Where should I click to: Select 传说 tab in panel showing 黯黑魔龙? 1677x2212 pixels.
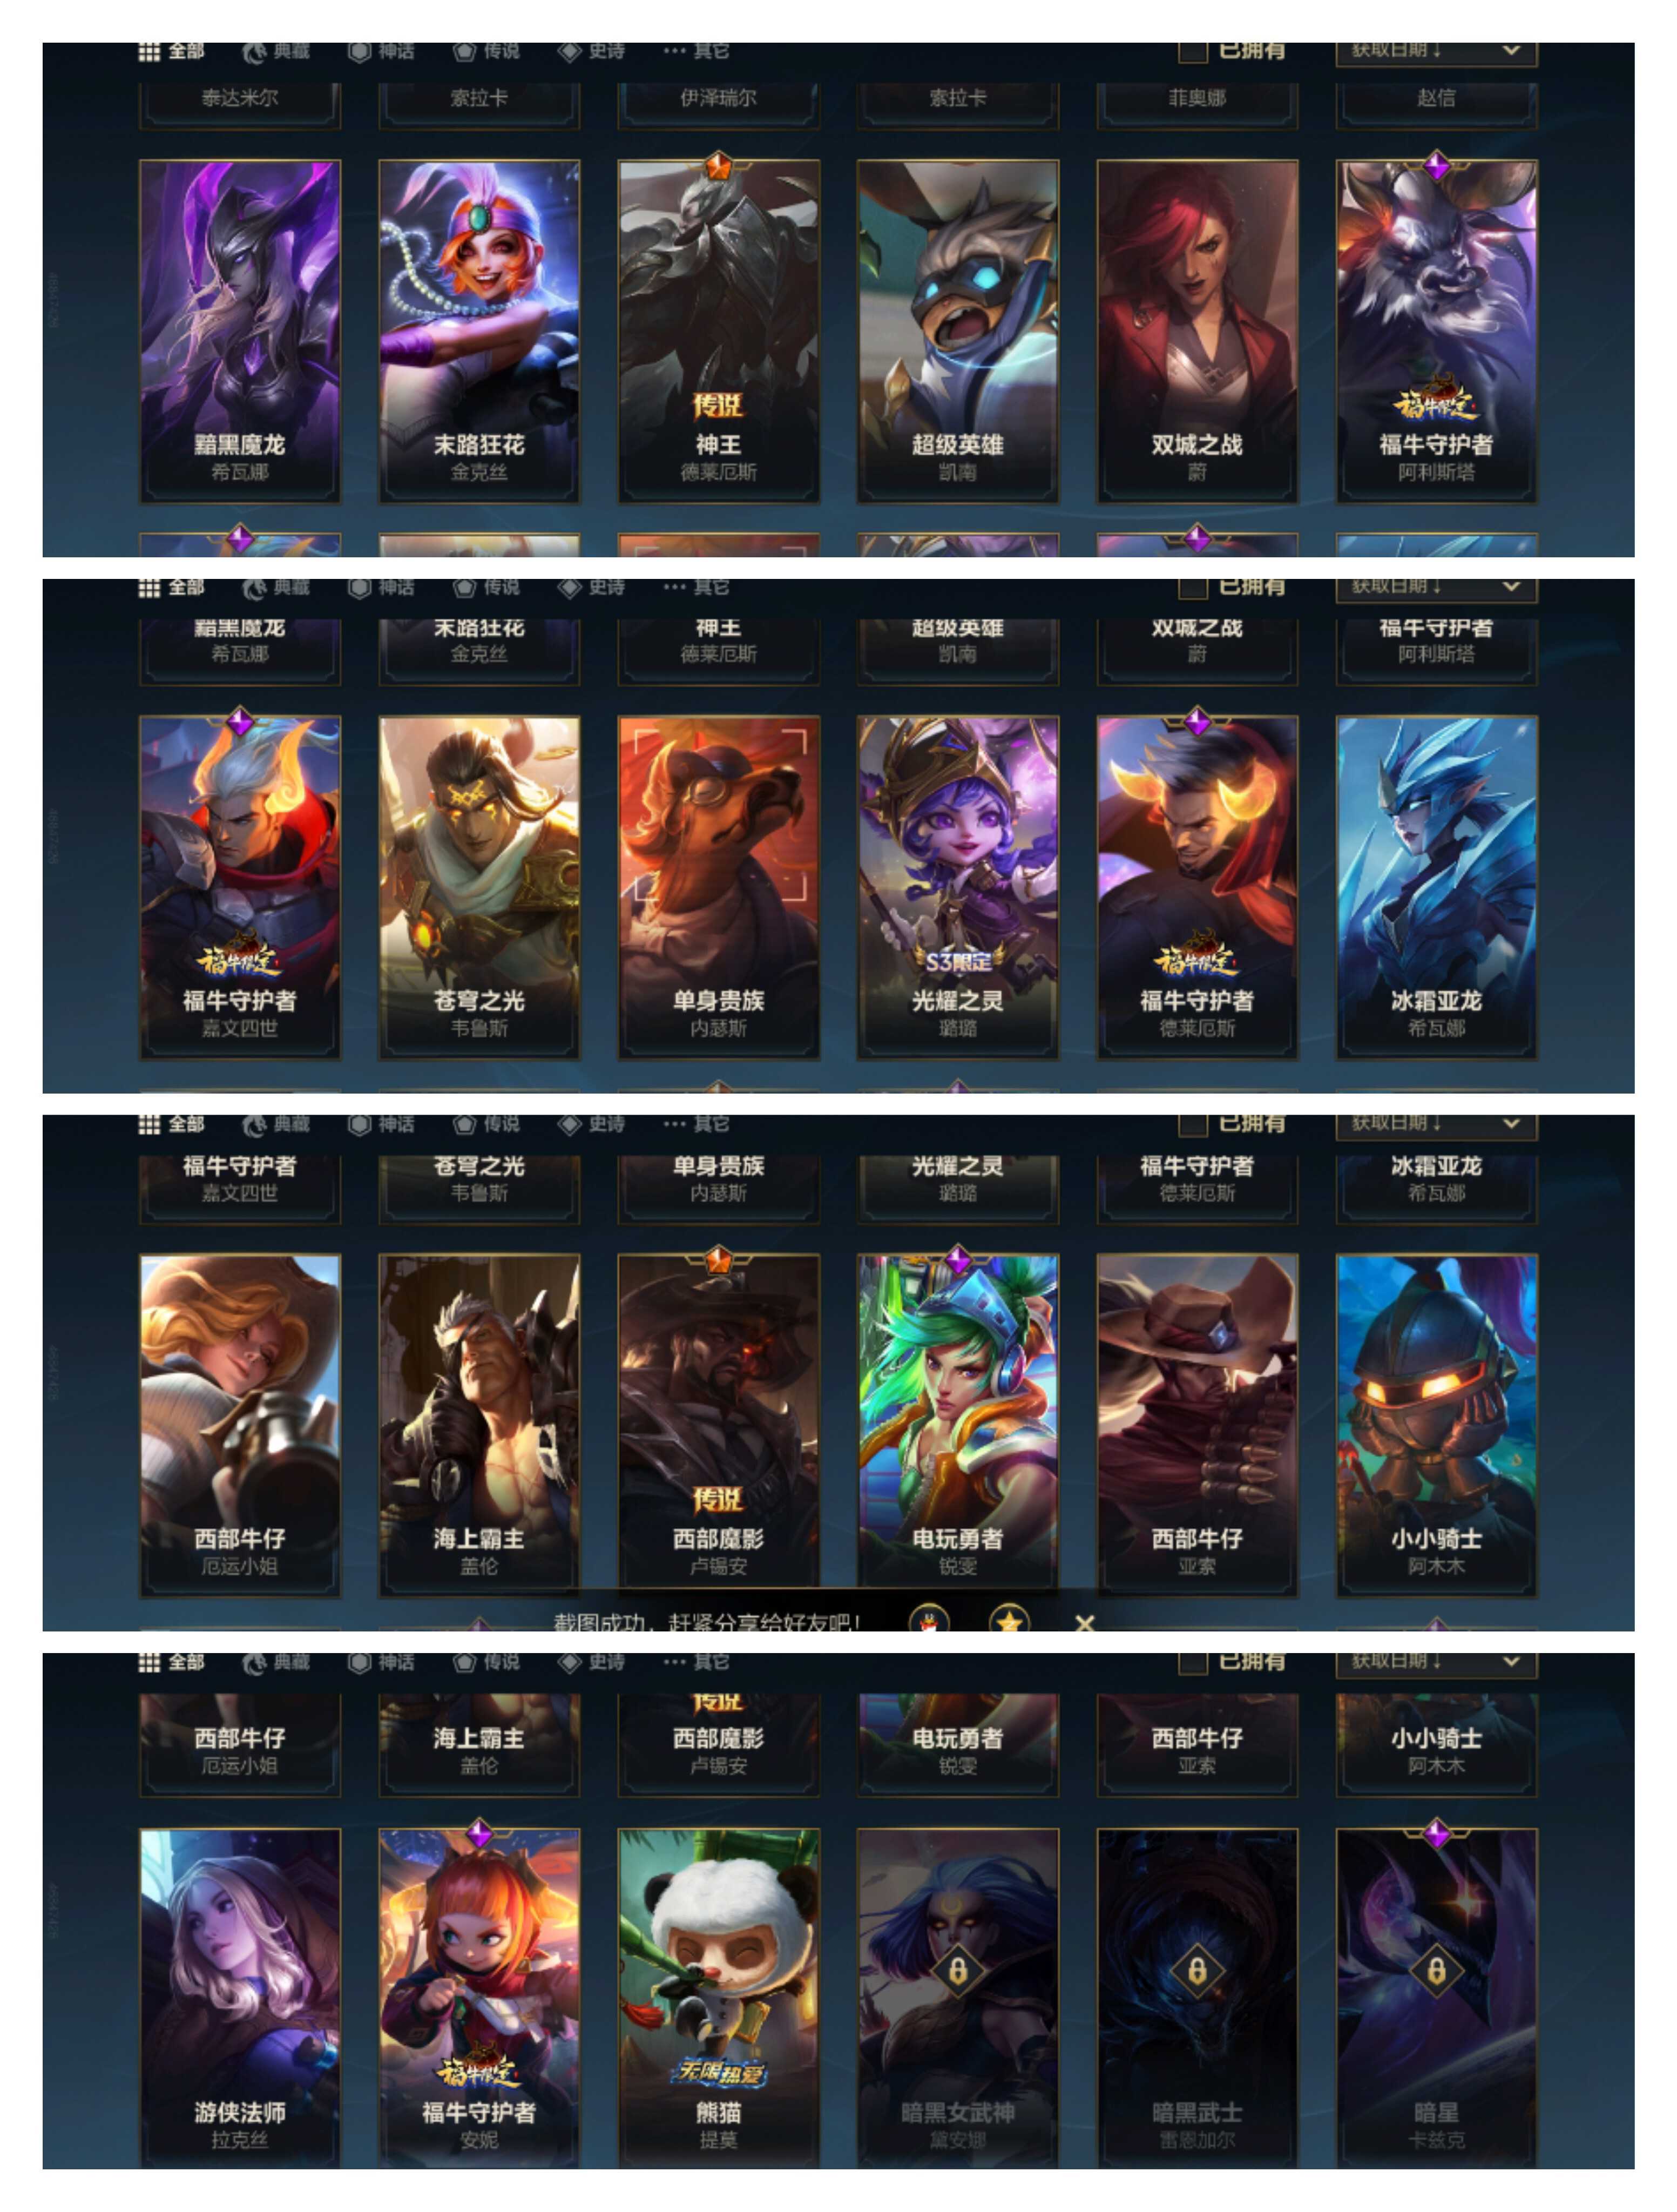point(486,51)
